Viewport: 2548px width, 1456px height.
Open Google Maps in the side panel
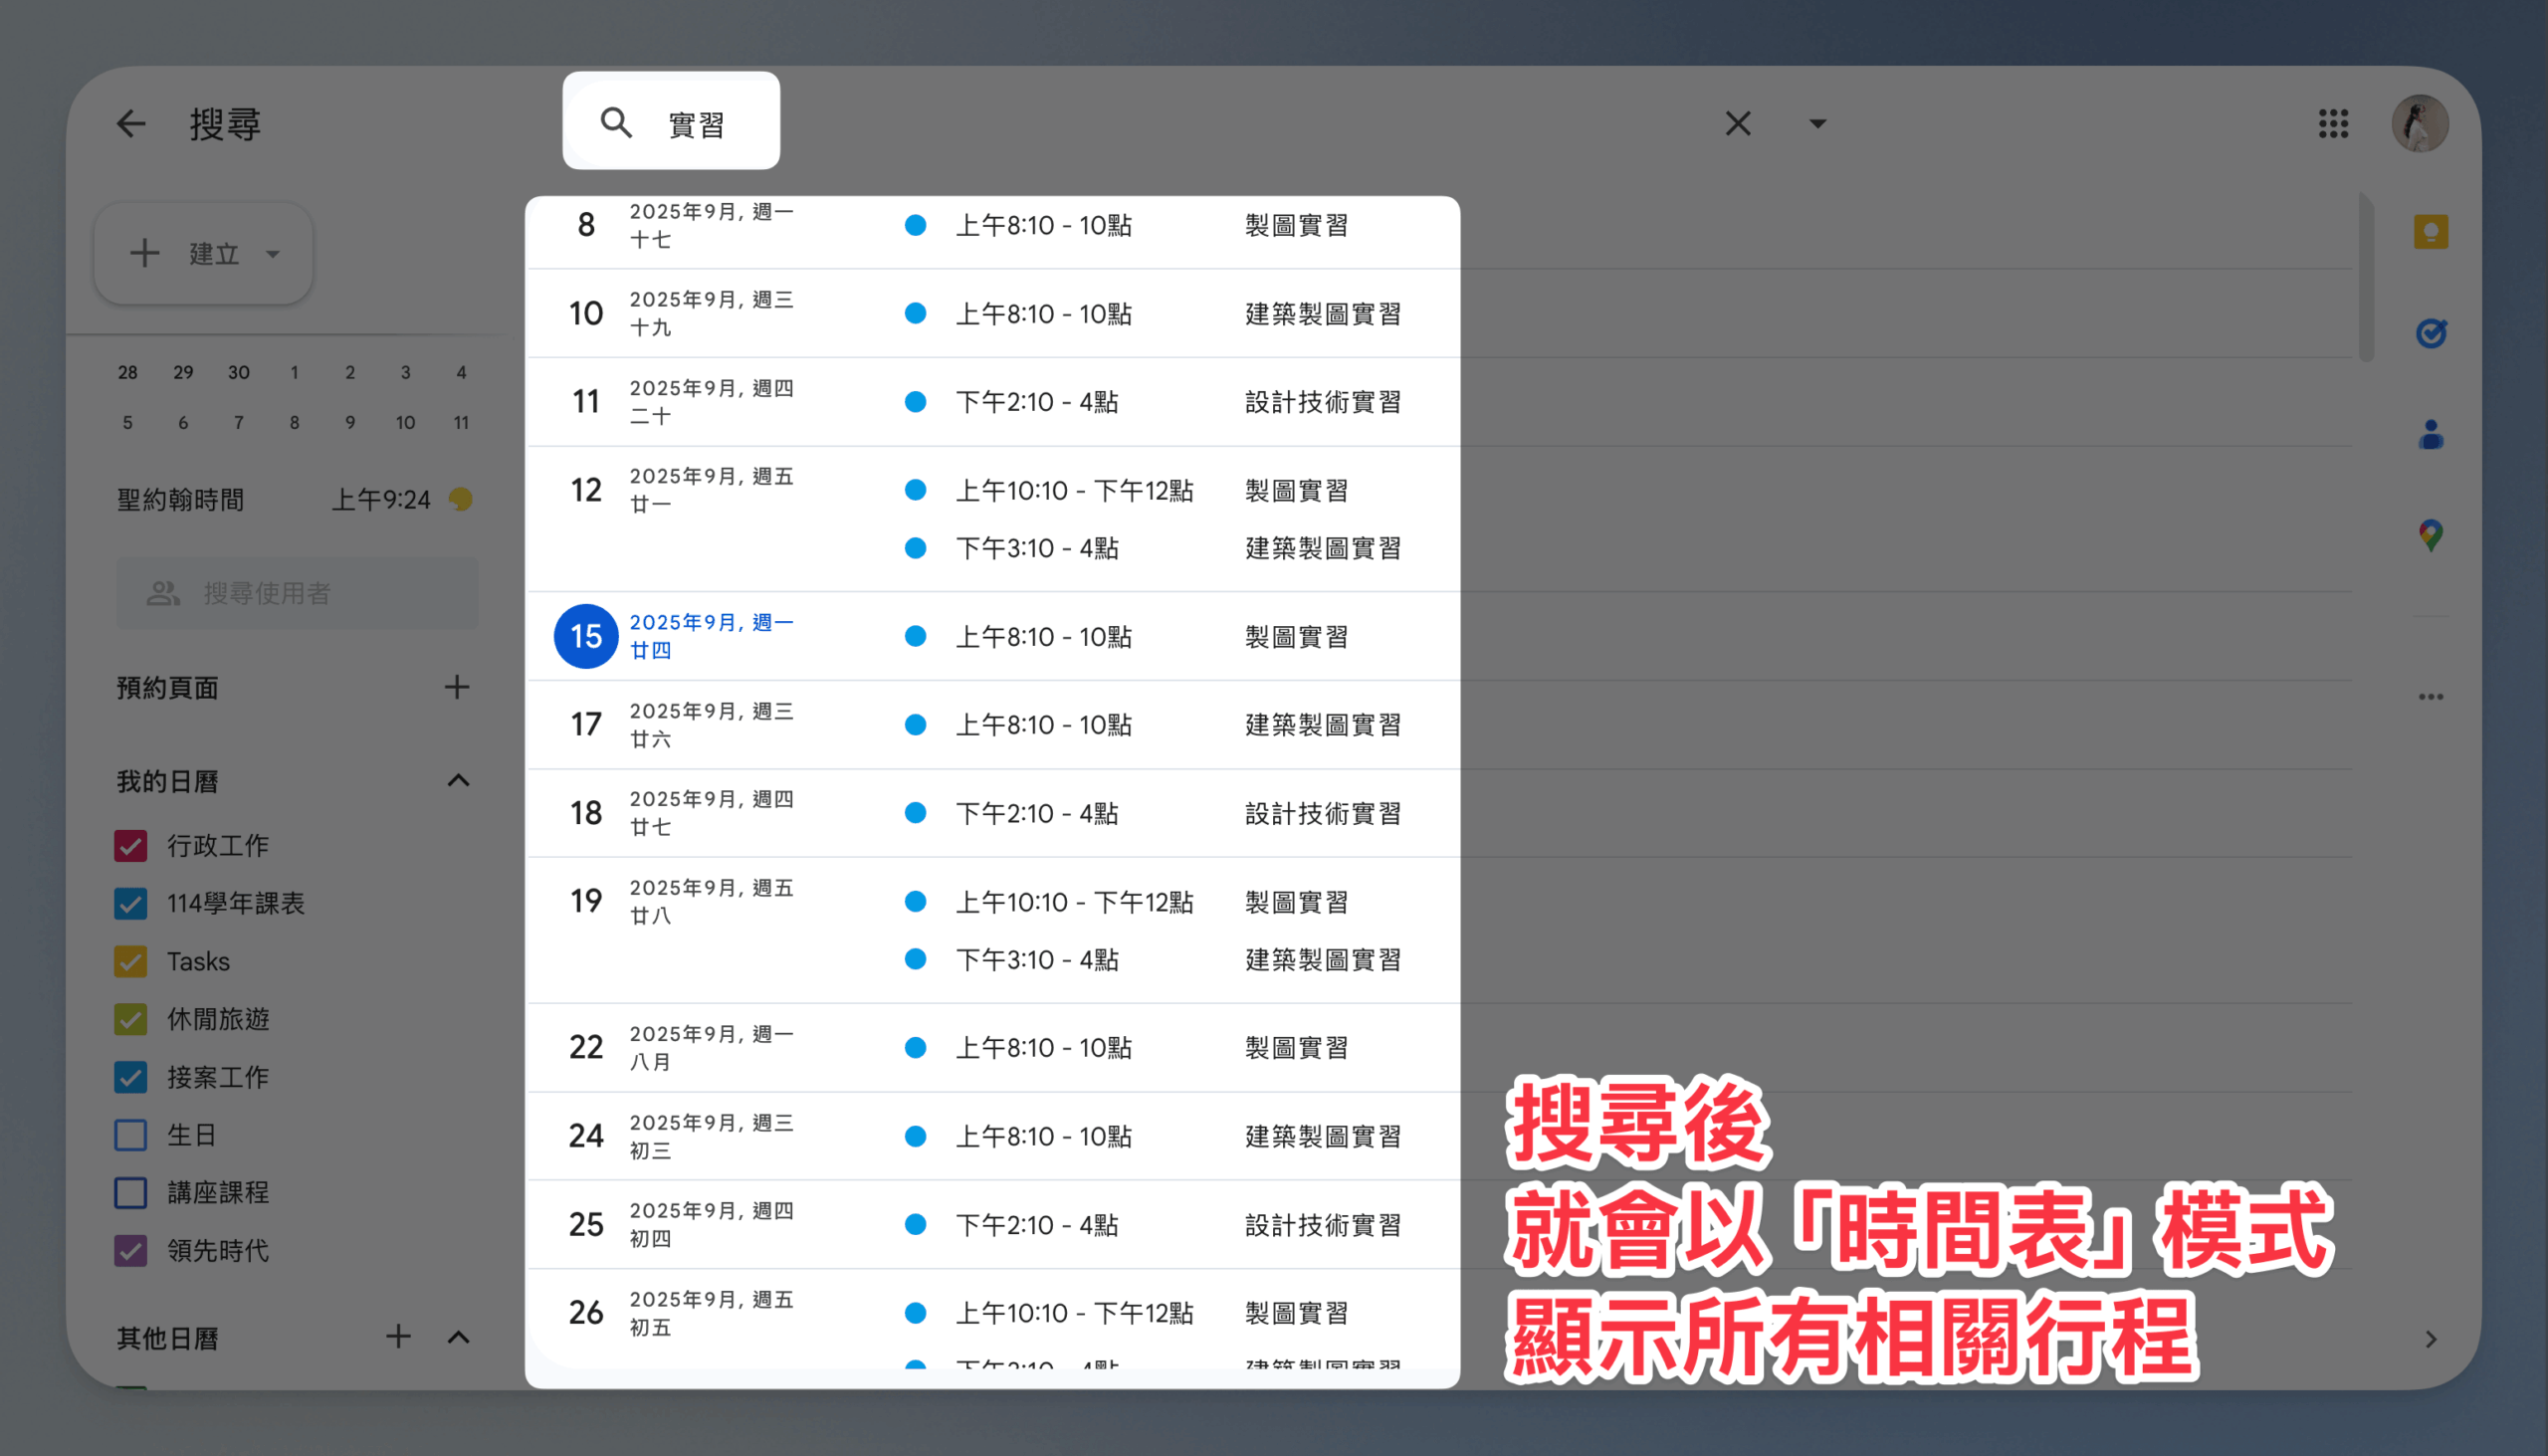point(2430,536)
